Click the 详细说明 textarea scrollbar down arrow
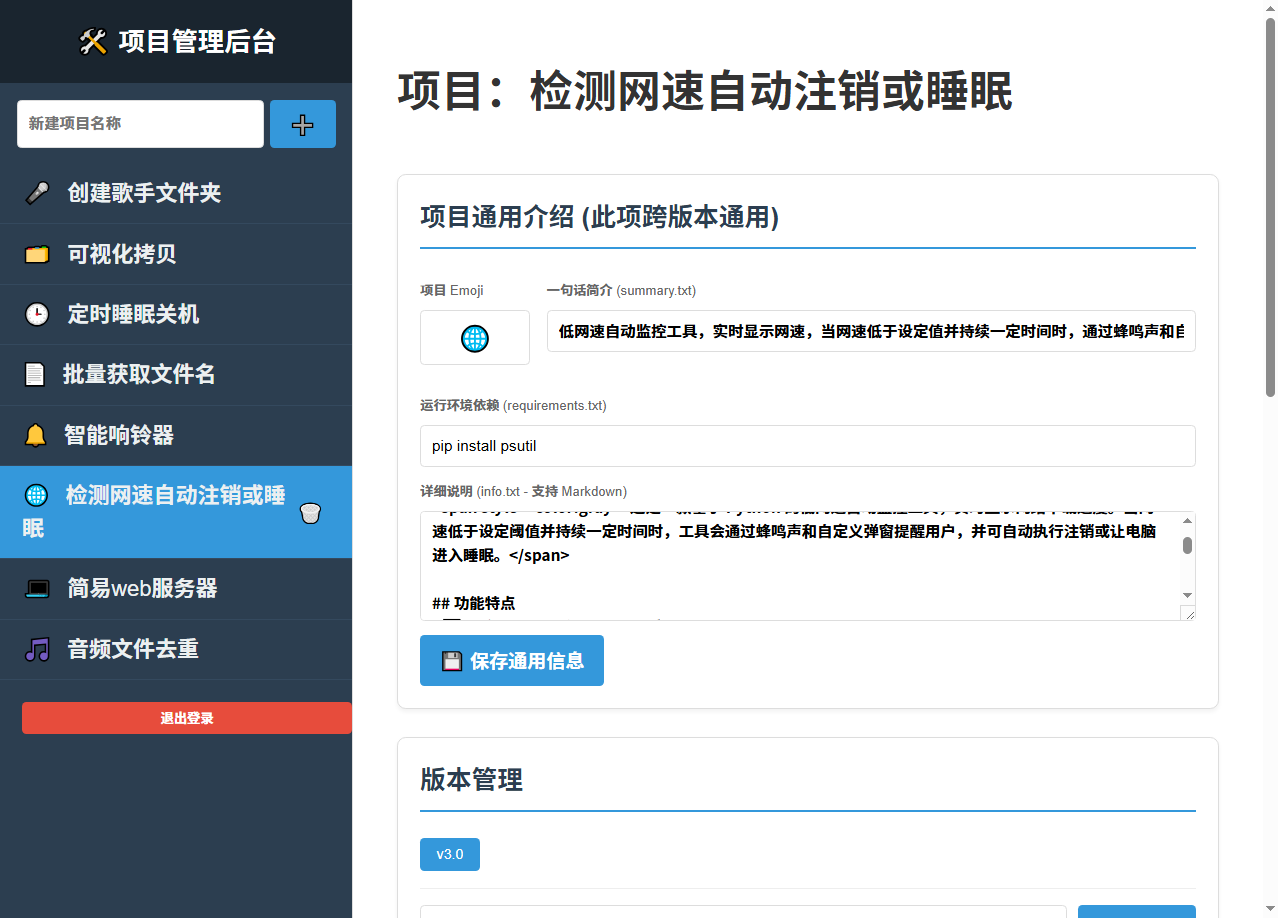 click(x=1187, y=594)
